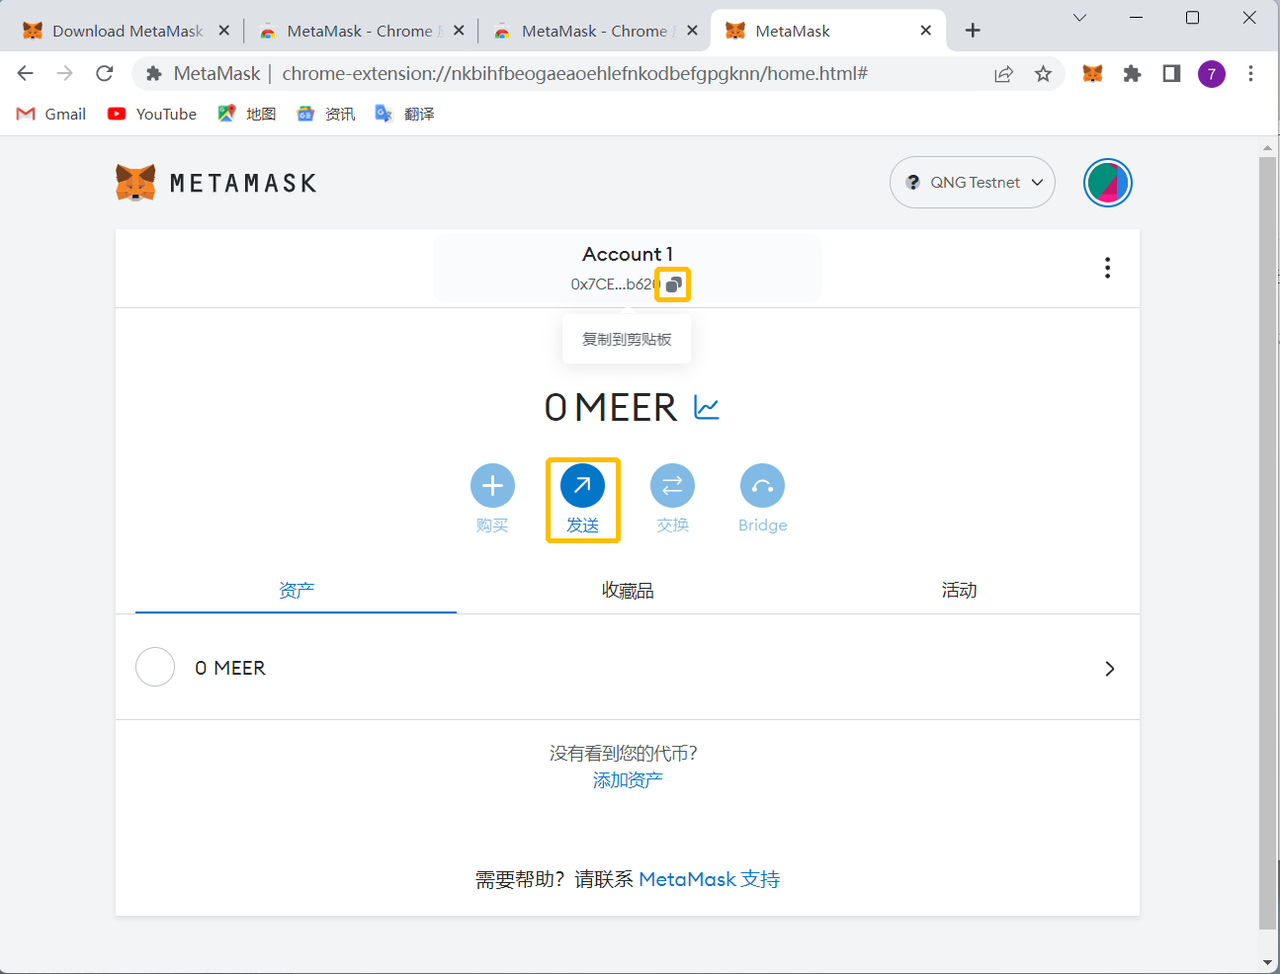The height and width of the screenshot is (974, 1280).
Task: Go back in browser history
Action: [x=26, y=73]
